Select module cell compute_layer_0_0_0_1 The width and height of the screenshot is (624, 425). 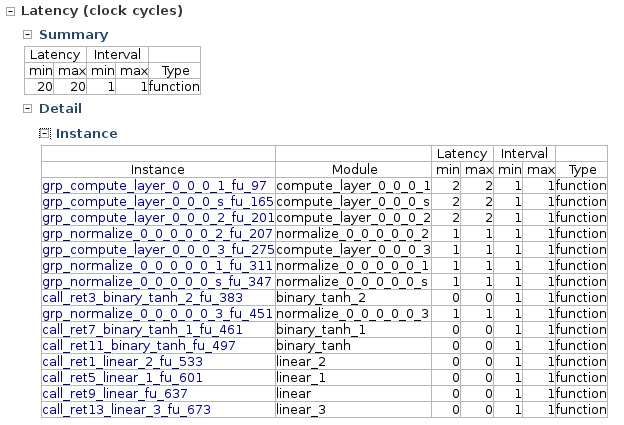[353, 186]
